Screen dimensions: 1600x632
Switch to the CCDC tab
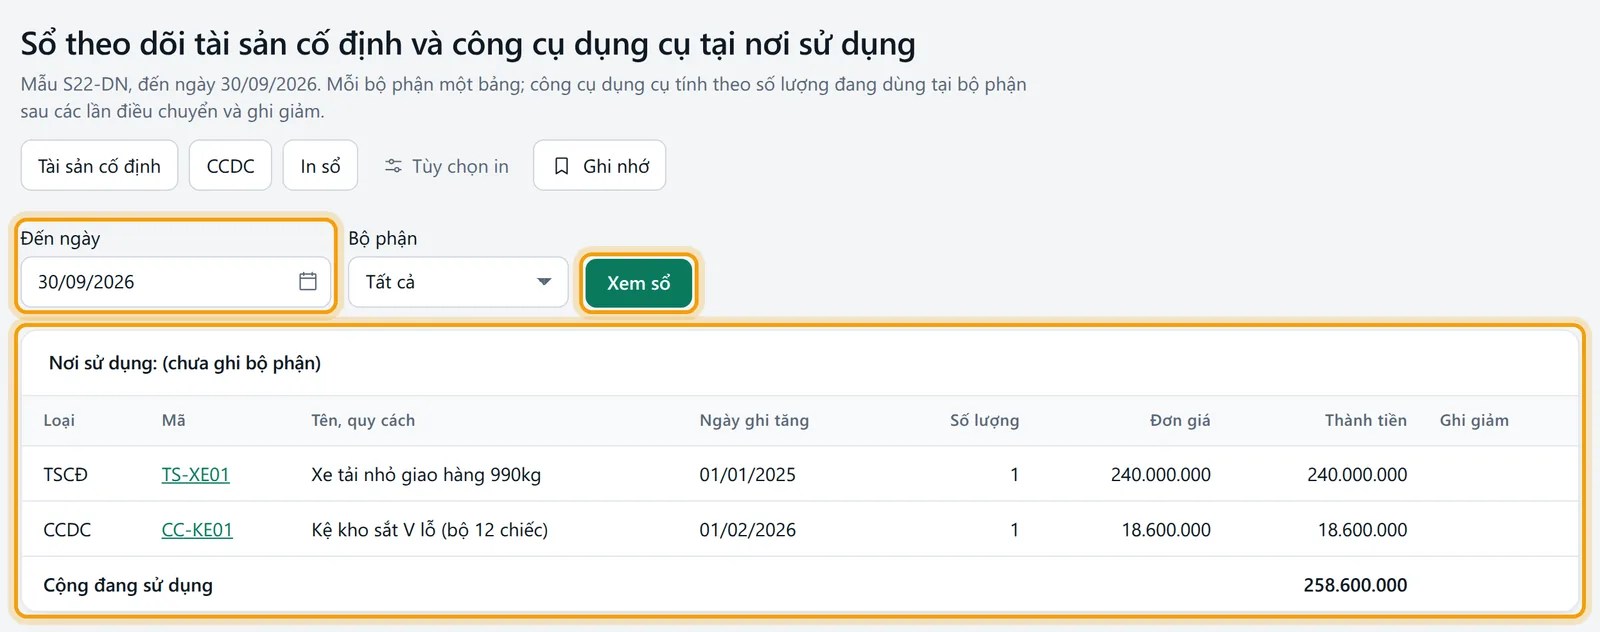click(231, 165)
